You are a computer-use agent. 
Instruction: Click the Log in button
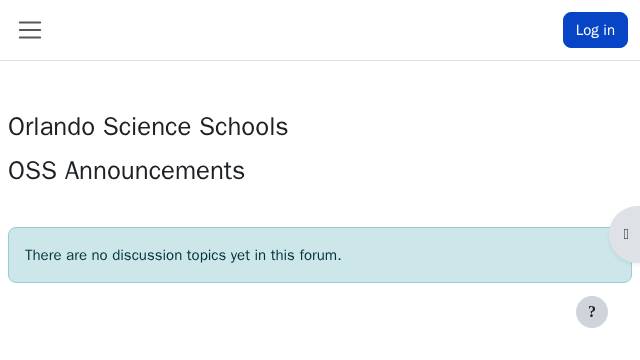pos(595,30)
